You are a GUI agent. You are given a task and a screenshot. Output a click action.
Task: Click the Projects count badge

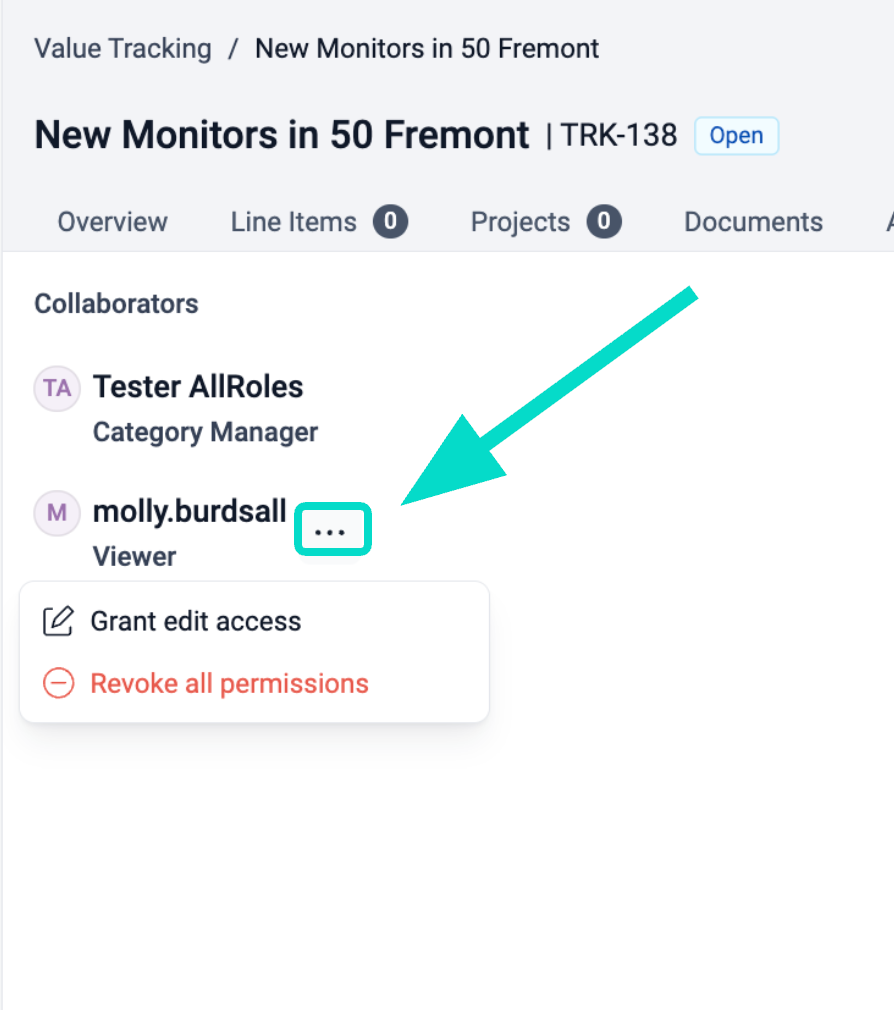pyautogui.click(x=604, y=221)
